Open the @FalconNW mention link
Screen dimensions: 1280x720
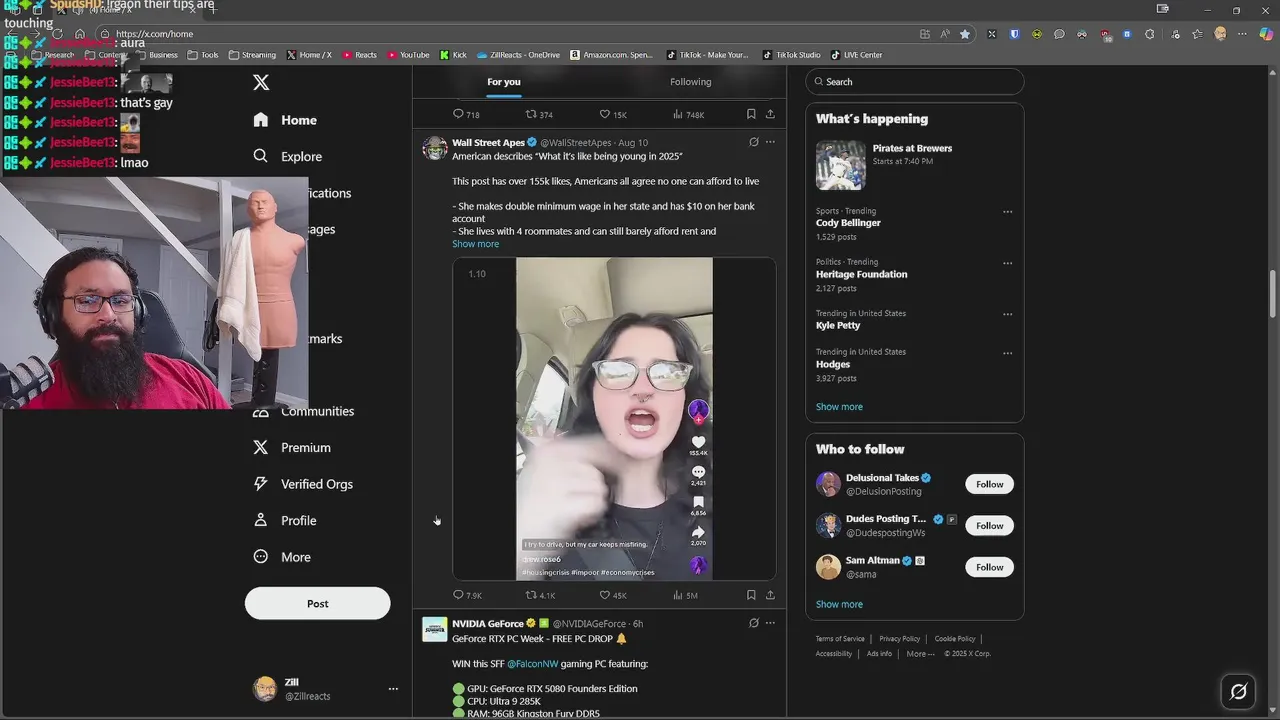point(533,664)
